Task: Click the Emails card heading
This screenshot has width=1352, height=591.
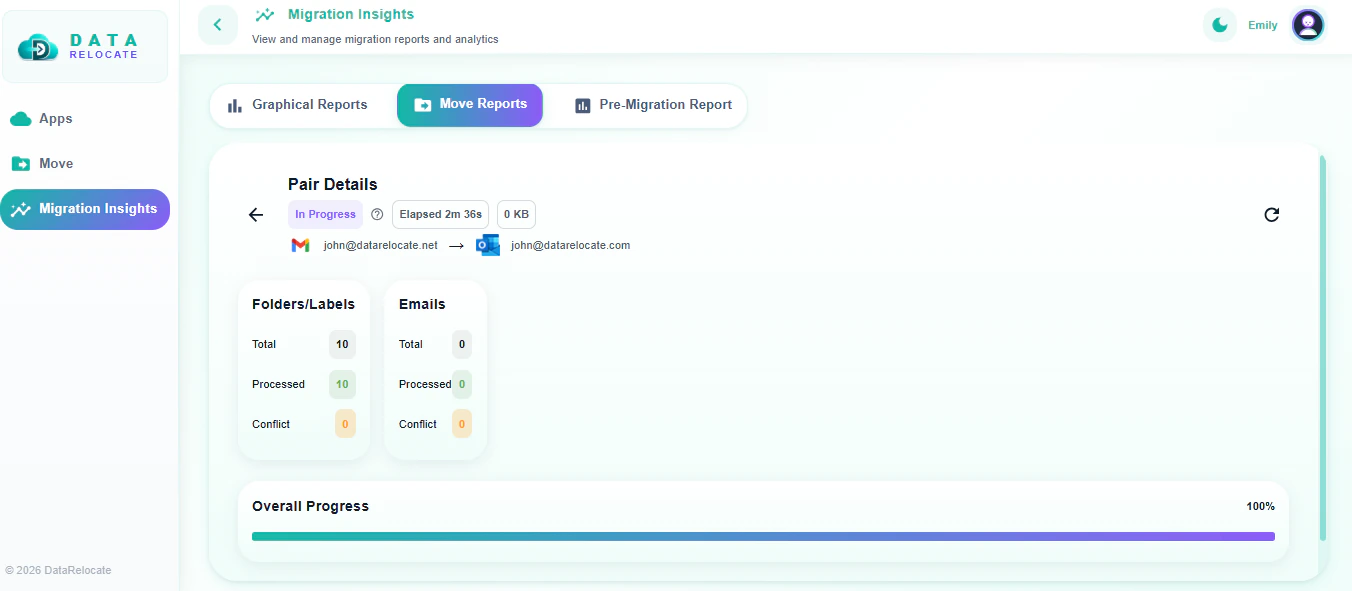Action: 422,305
